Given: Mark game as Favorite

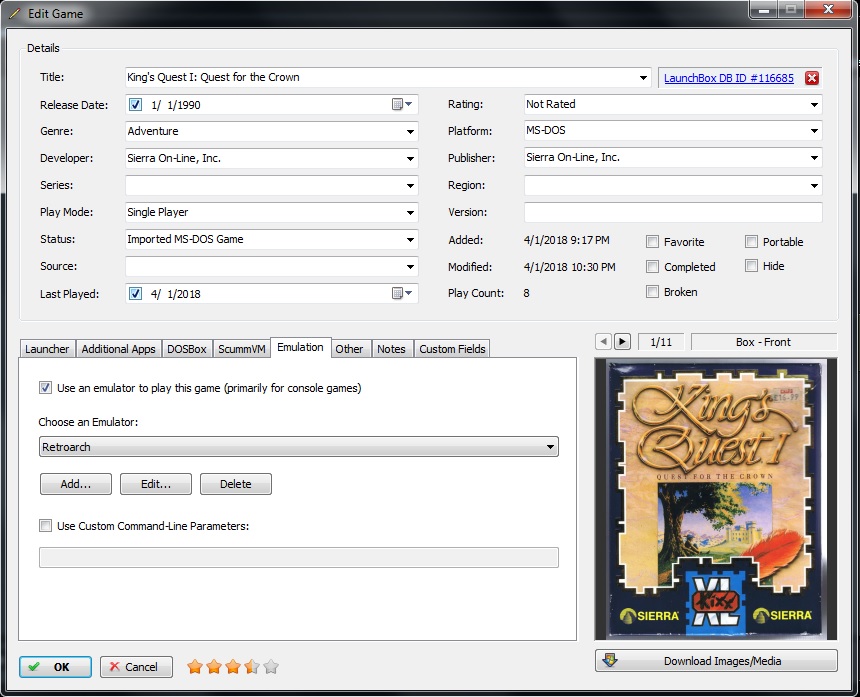Looking at the screenshot, I should click(x=652, y=242).
